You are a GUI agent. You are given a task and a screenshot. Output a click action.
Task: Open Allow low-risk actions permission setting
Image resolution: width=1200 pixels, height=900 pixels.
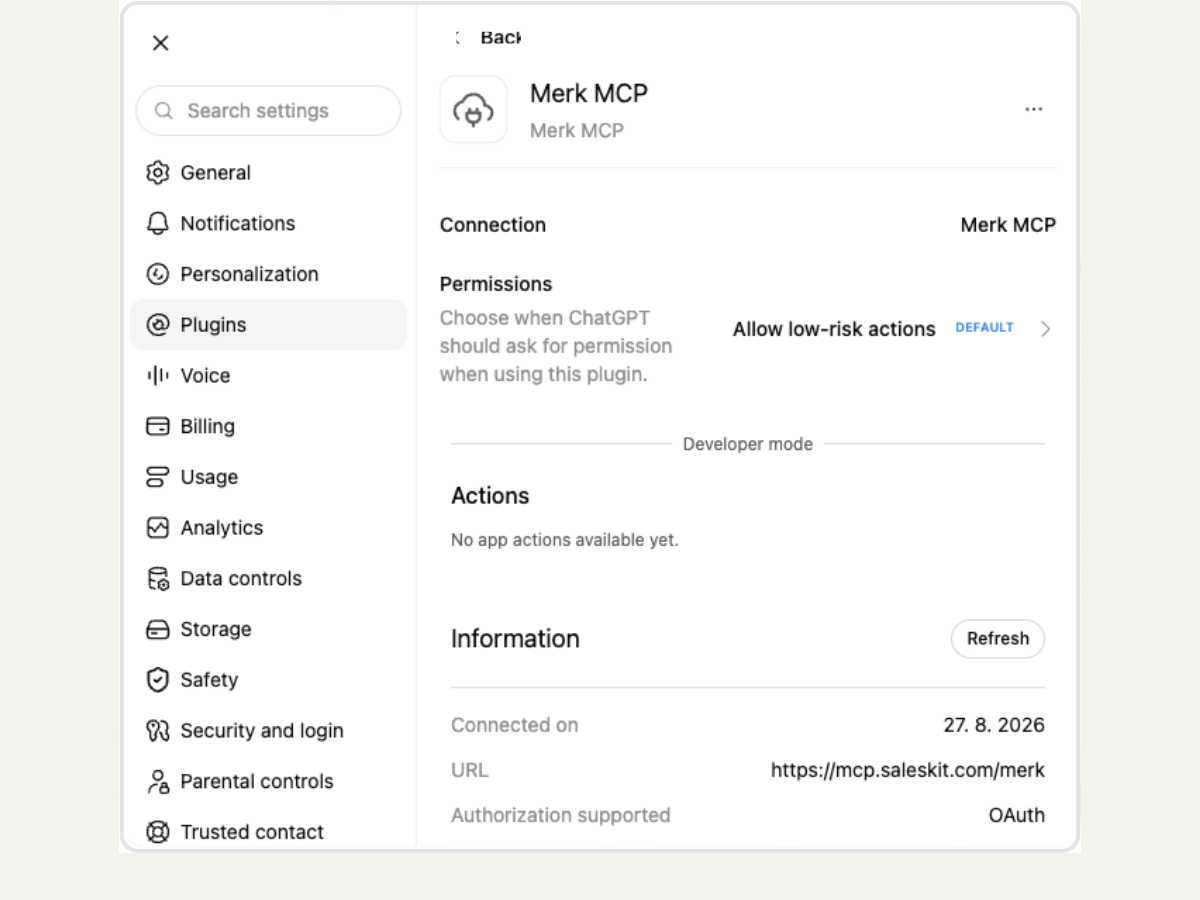coord(834,329)
